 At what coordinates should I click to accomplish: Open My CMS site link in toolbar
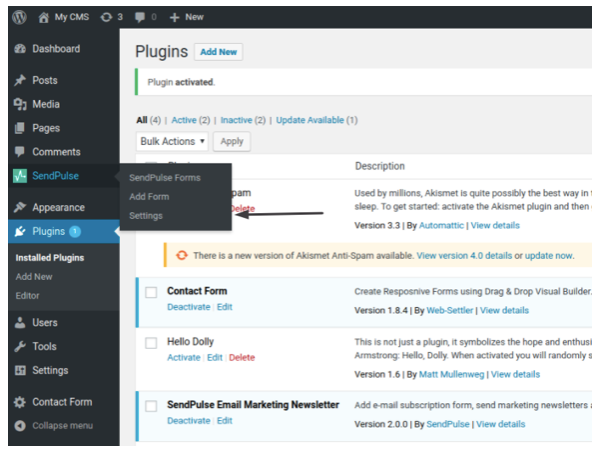coord(72,17)
